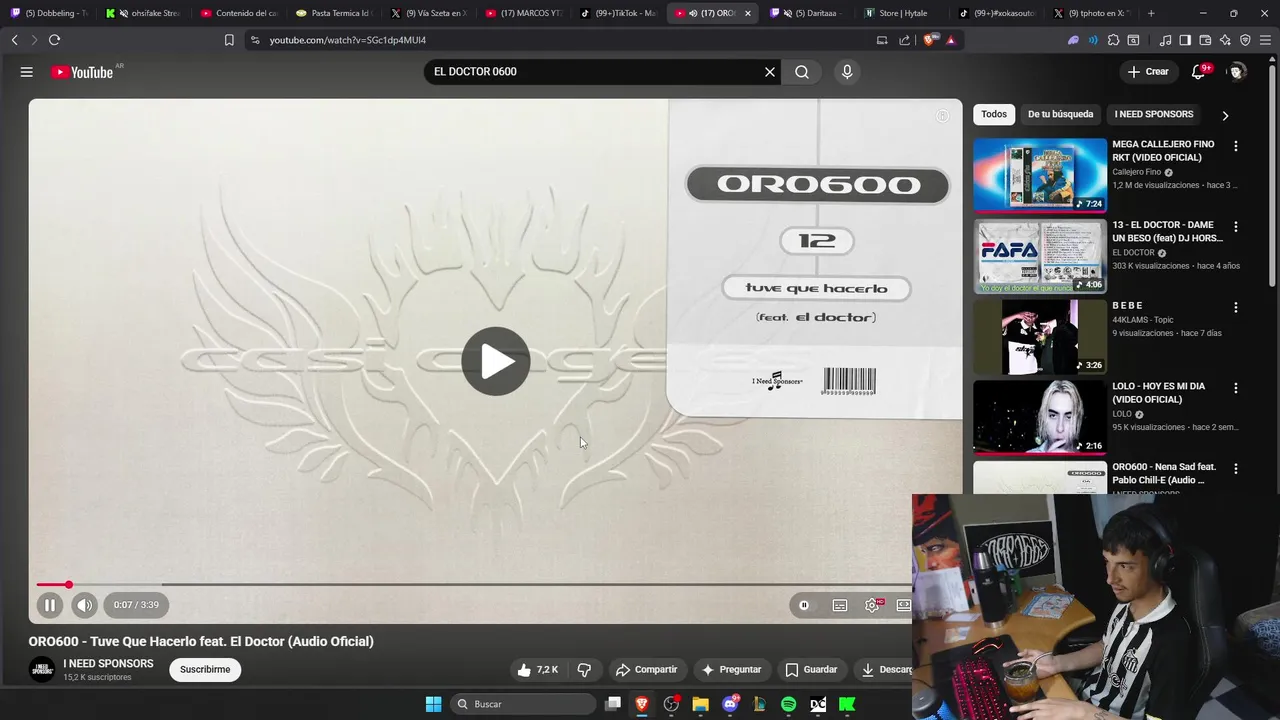Open MEGA CALLEJERO FINO RKT thumbnail
Image resolution: width=1280 pixels, height=720 pixels.
(x=1040, y=175)
